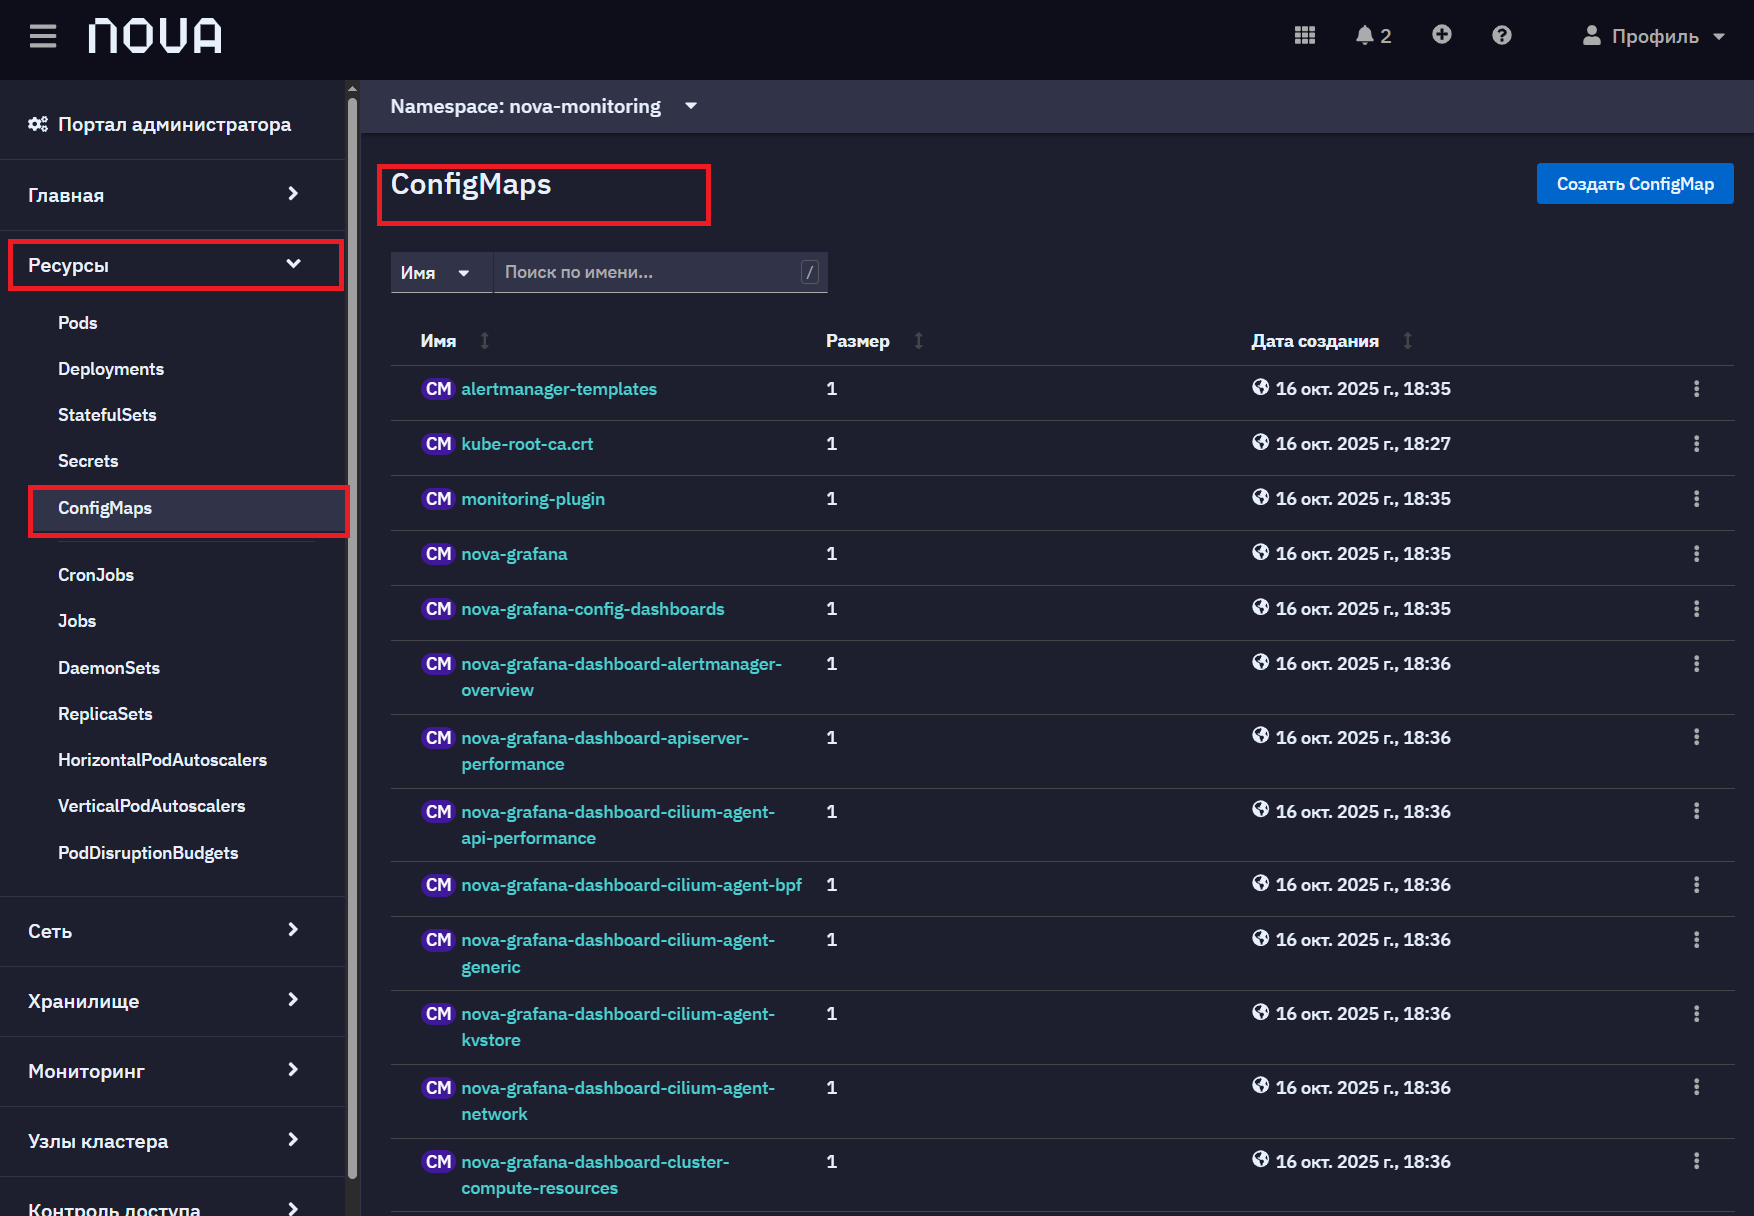Open alertmanager-templates ConfigMap link
This screenshot has width=1754, height=1216.
pyautogui.click(x=559, y=389)
